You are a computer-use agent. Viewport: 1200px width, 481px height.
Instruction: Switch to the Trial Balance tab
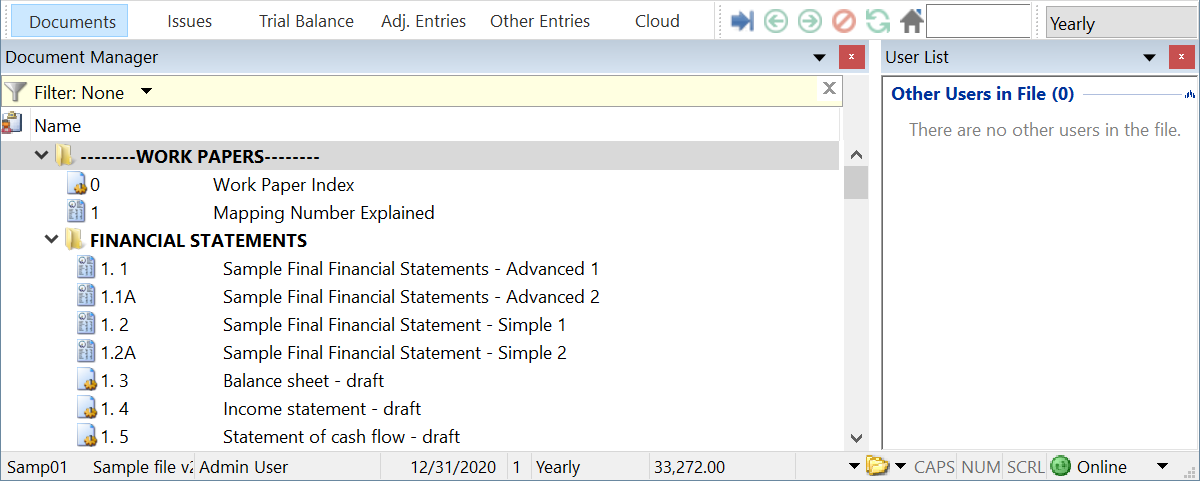[306, 21]
